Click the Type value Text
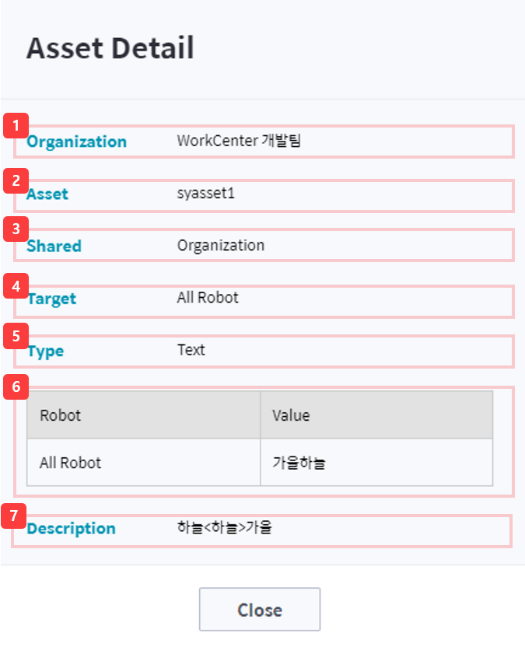 [x=191, y=350]
